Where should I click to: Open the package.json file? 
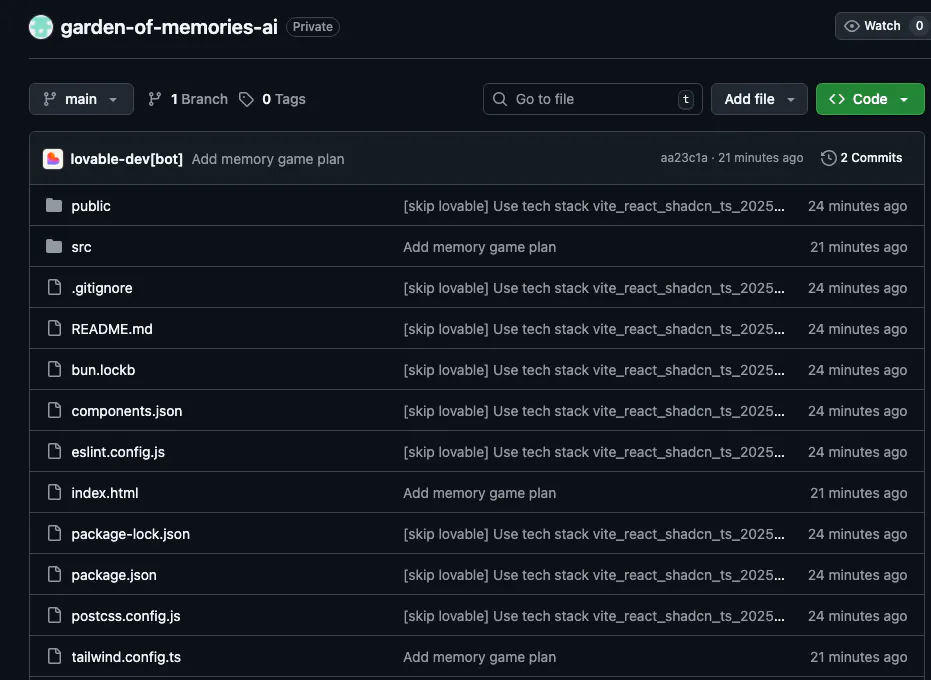(114, 575)
